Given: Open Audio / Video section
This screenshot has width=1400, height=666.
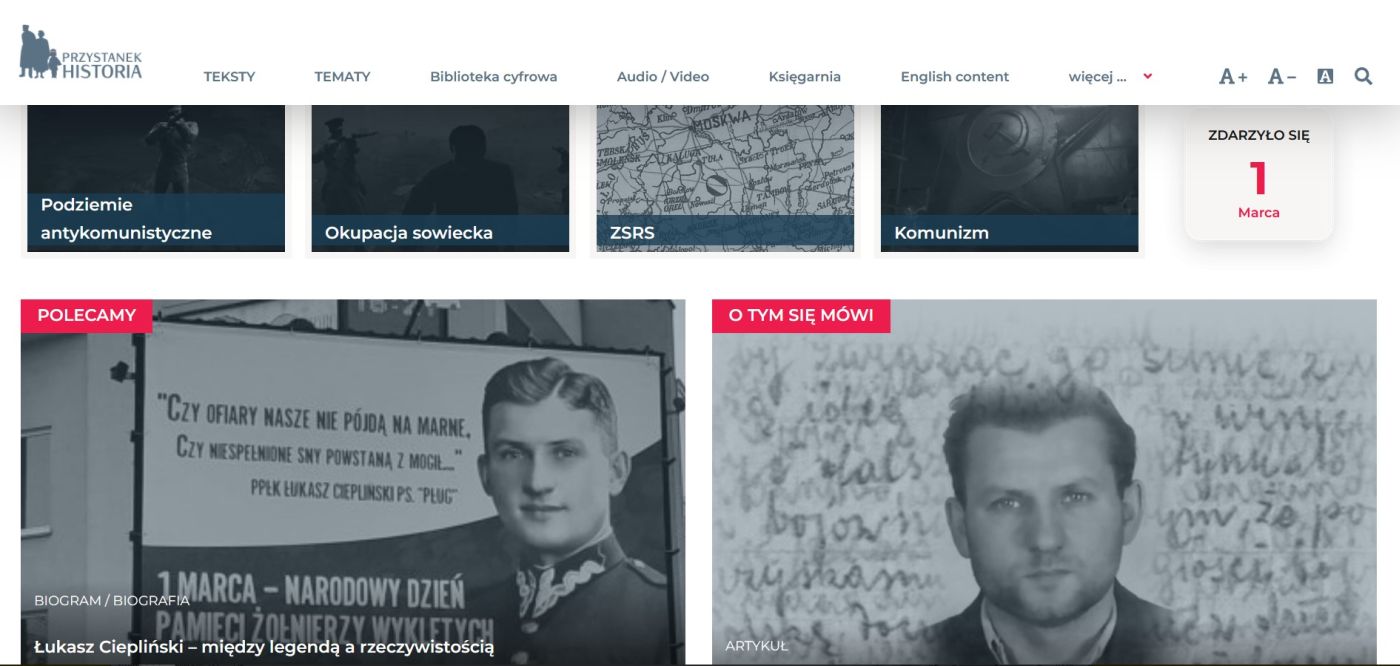Looking at the screenshot, I should pos(663,77).
